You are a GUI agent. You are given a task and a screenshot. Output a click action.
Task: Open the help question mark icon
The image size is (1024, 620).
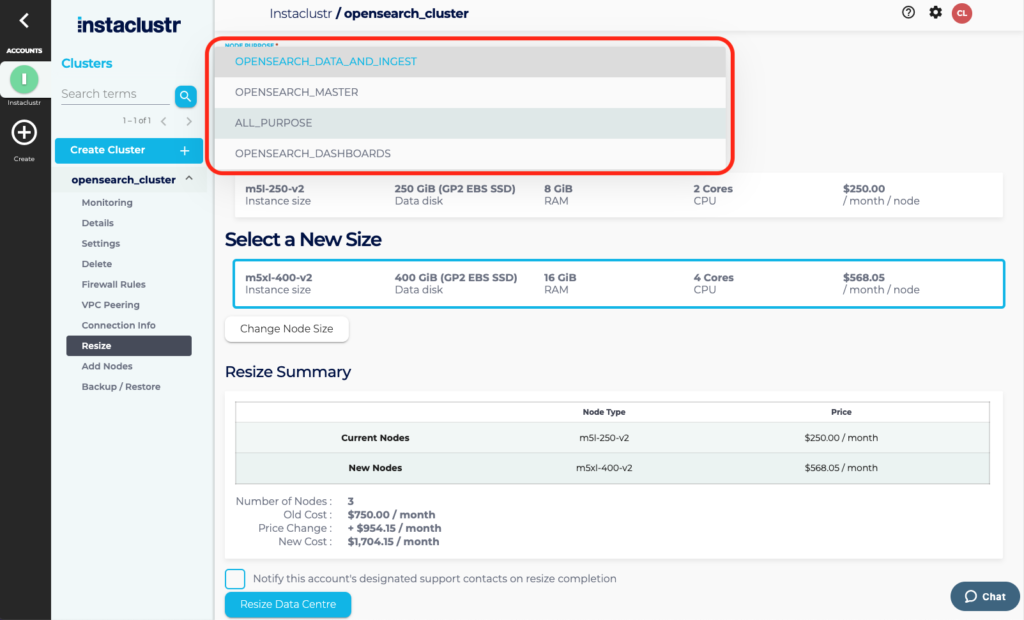(x=908, y=13)
